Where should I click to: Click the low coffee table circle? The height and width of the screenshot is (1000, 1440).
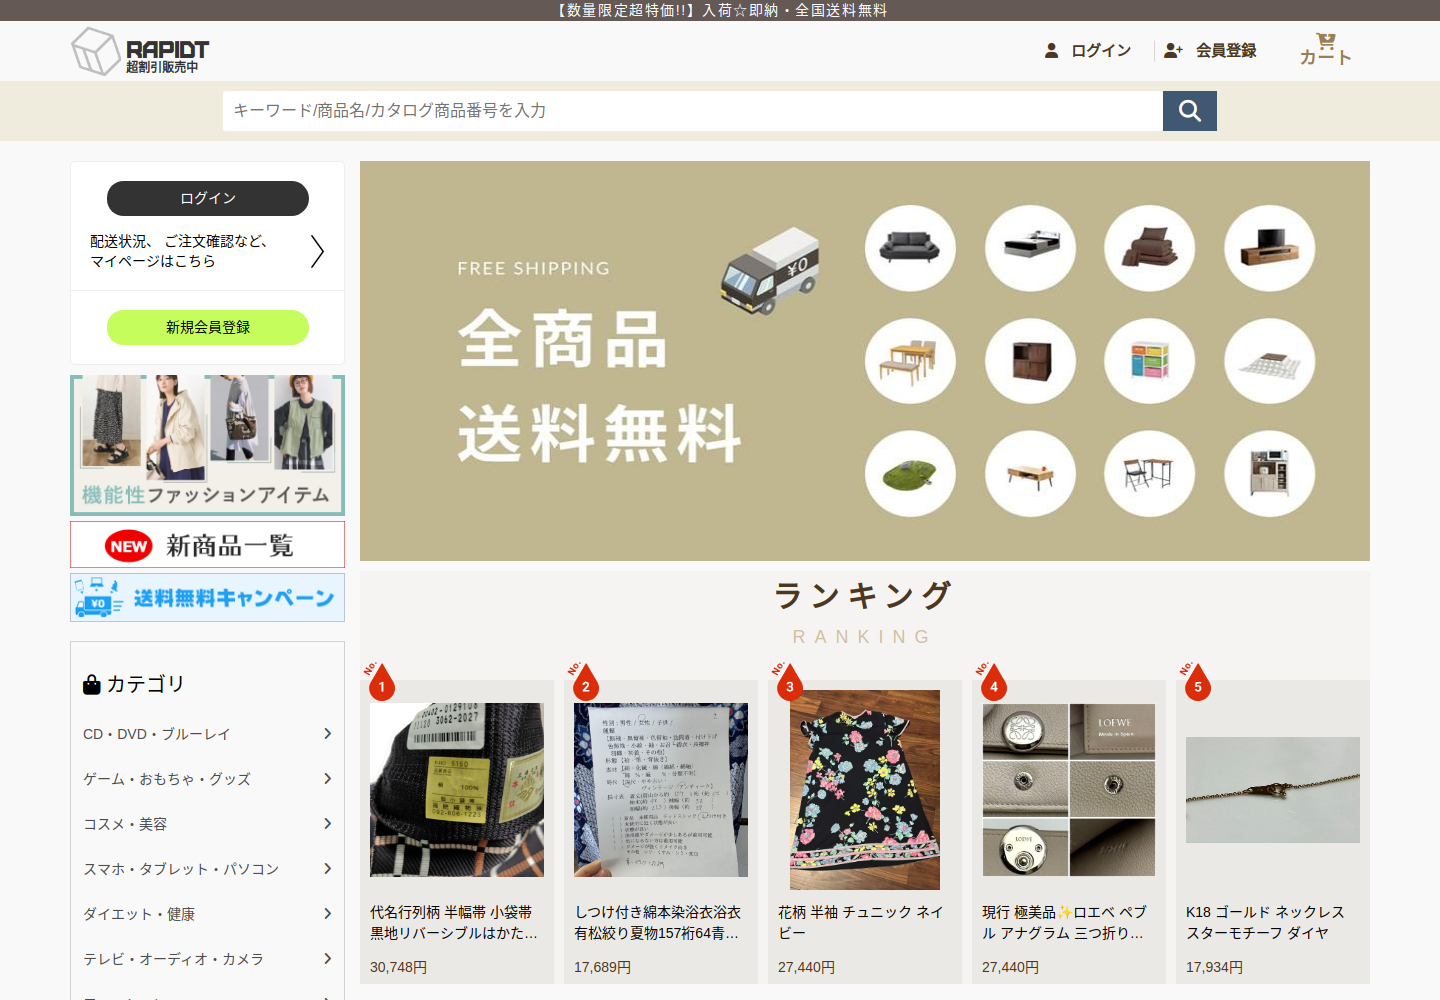(x=1030, y=474)
